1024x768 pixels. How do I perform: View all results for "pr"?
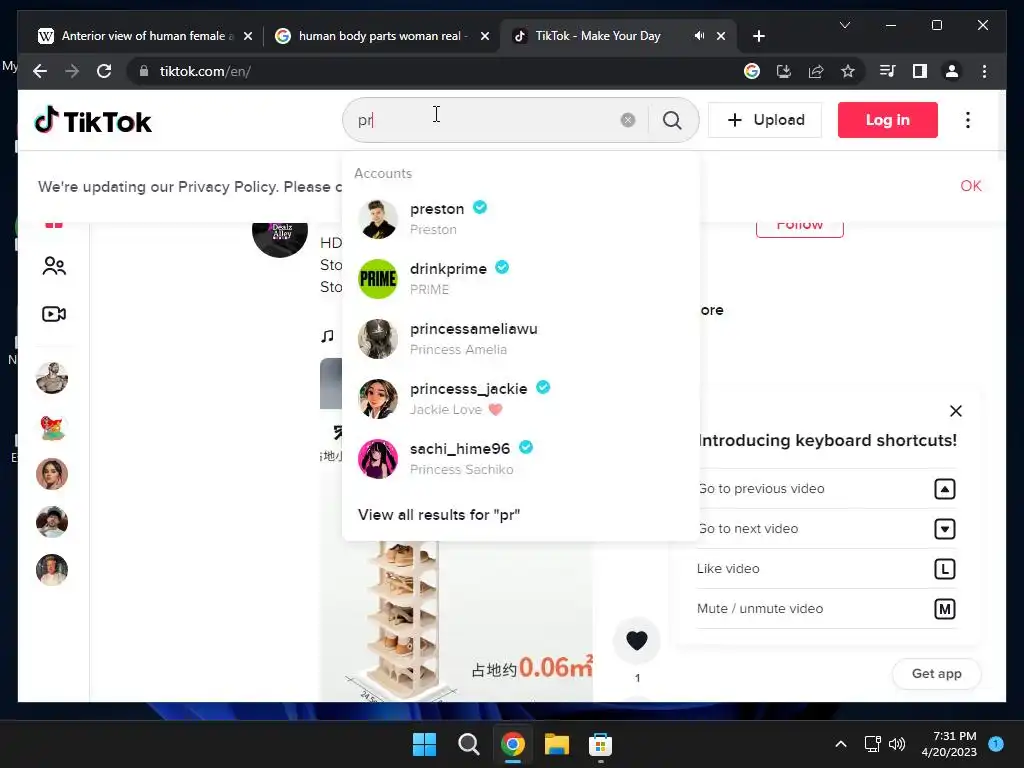click(439, 515)
